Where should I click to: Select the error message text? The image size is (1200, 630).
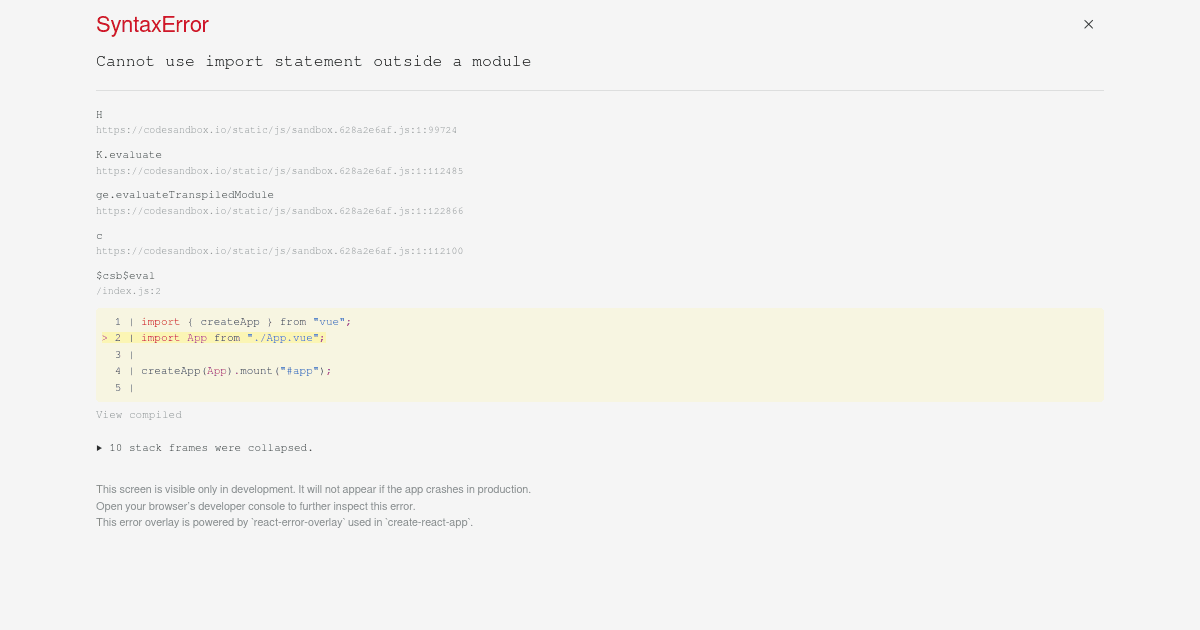point(313,61)
